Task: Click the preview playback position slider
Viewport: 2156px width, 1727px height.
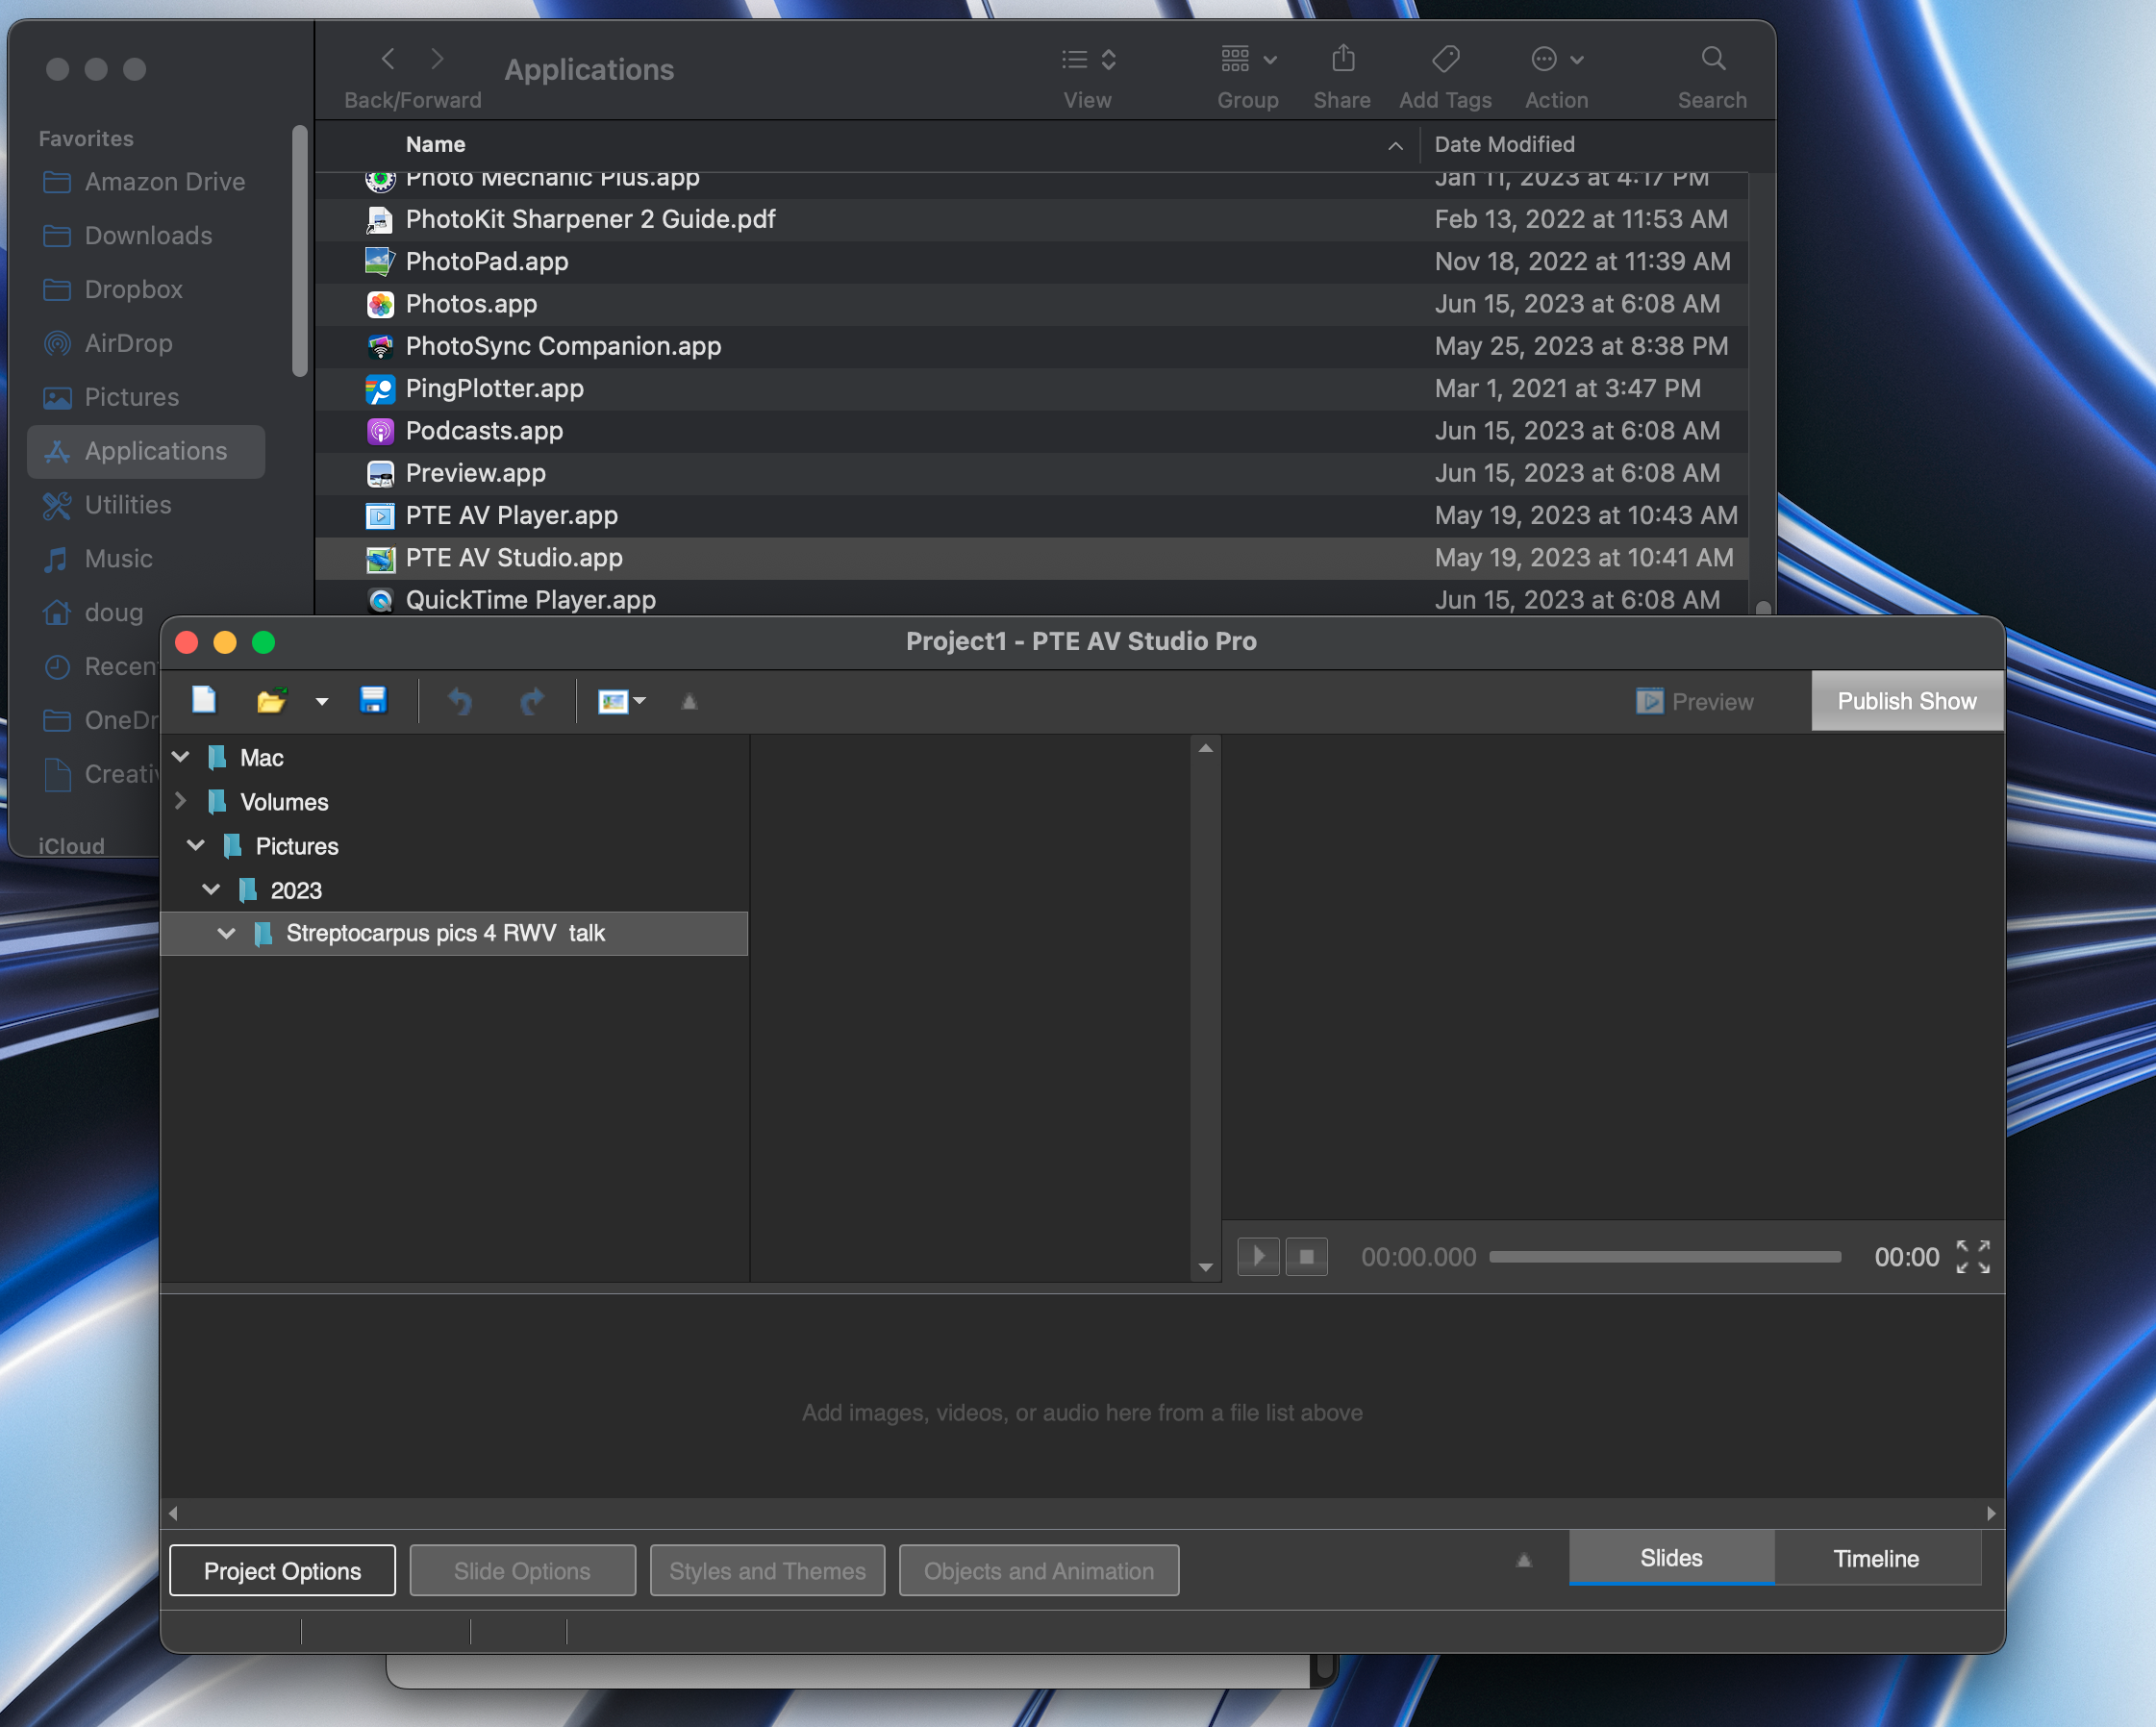Action: point(1664,1256)
